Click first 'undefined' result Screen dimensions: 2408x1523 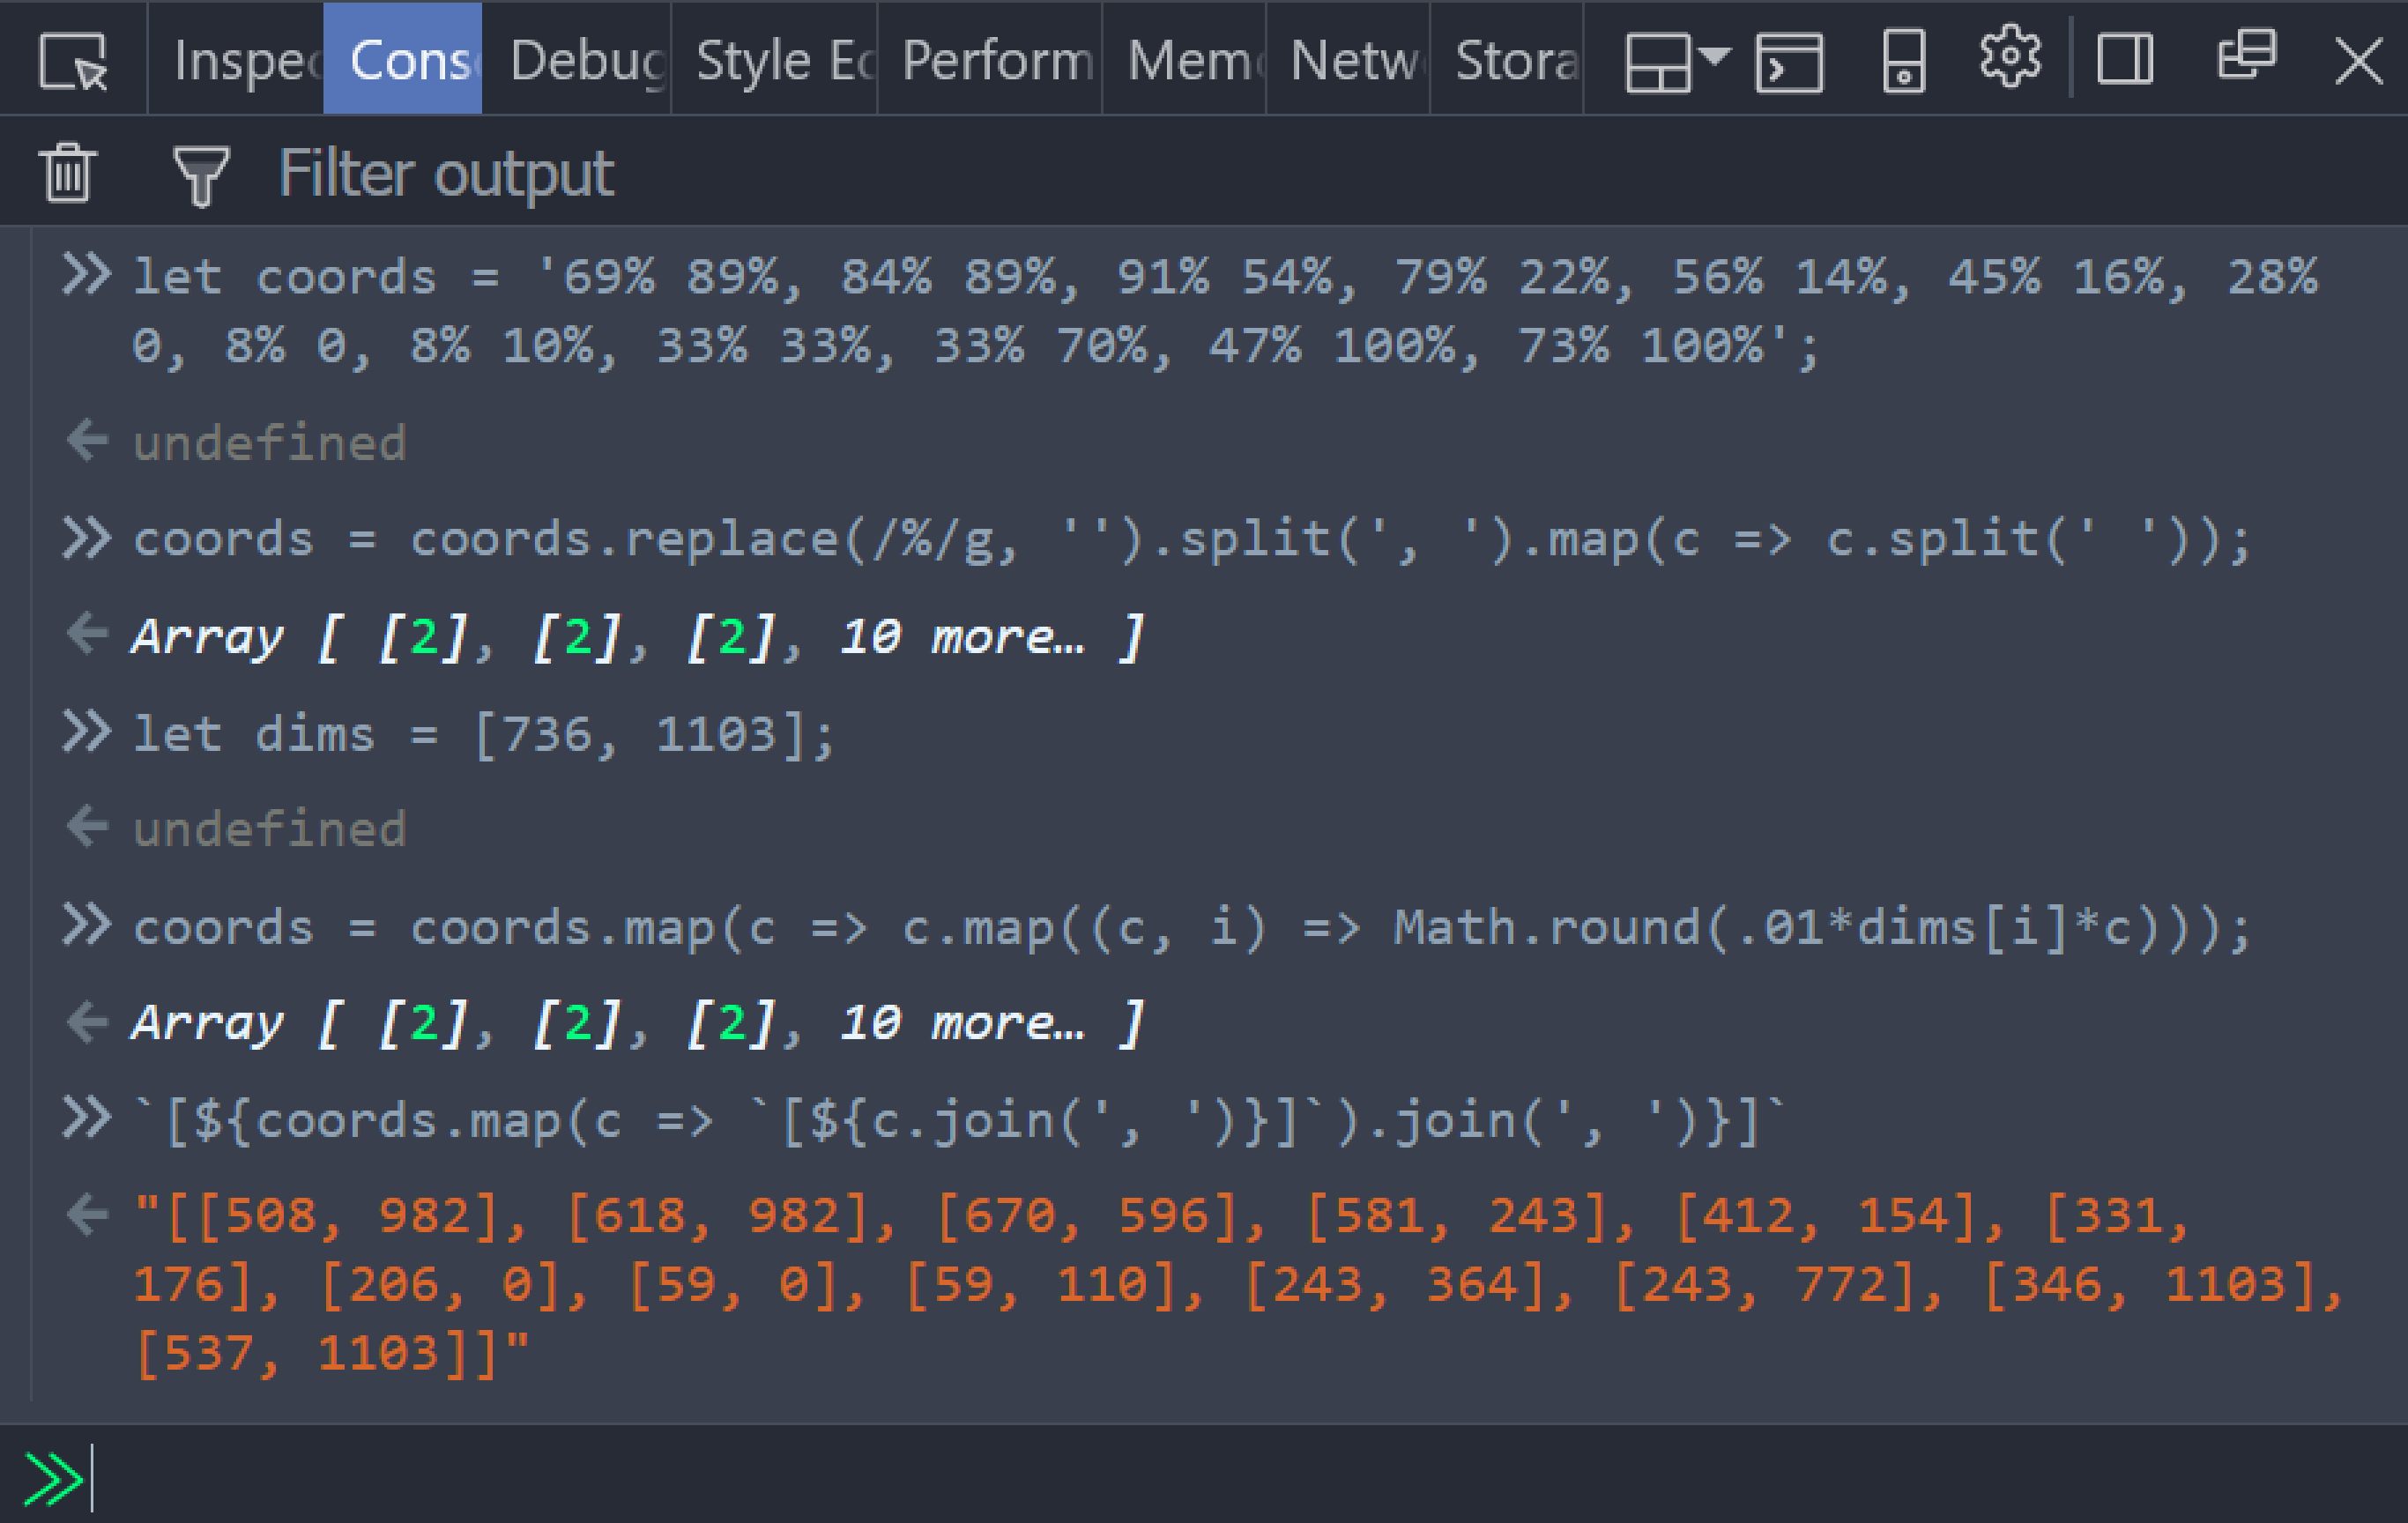click(x=270, y=443)
